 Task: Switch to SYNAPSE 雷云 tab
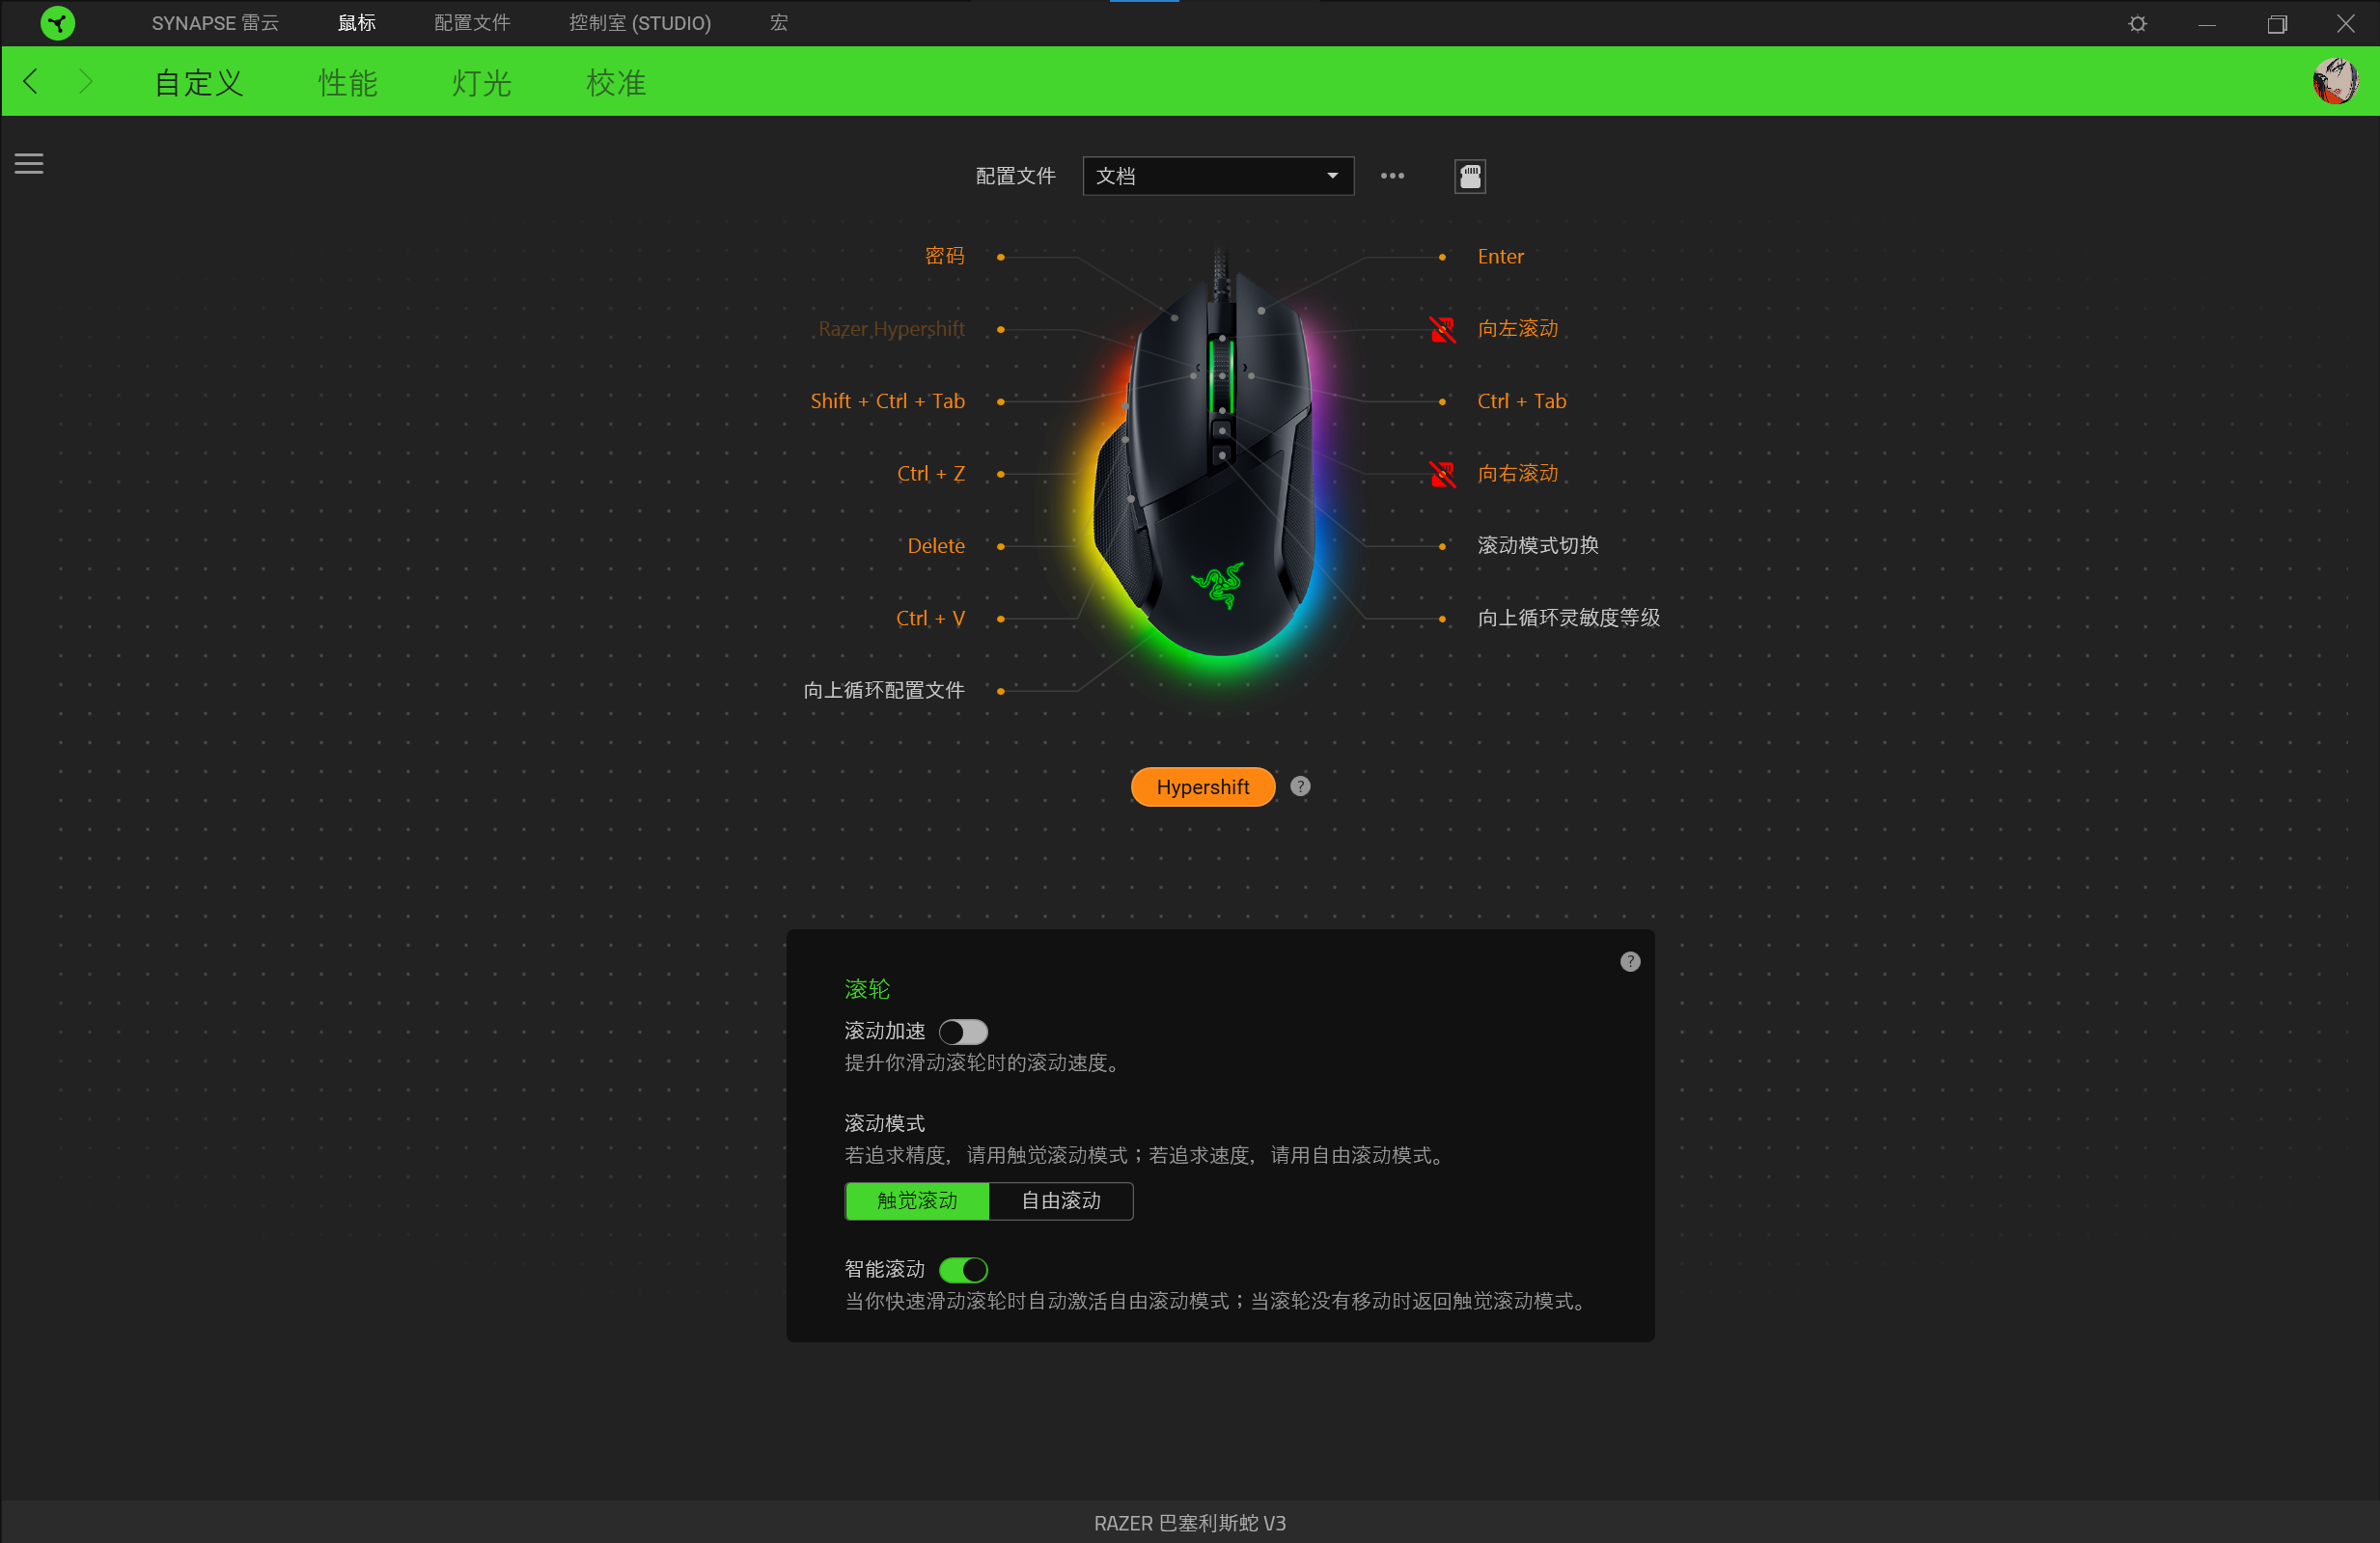coord(215,23)
